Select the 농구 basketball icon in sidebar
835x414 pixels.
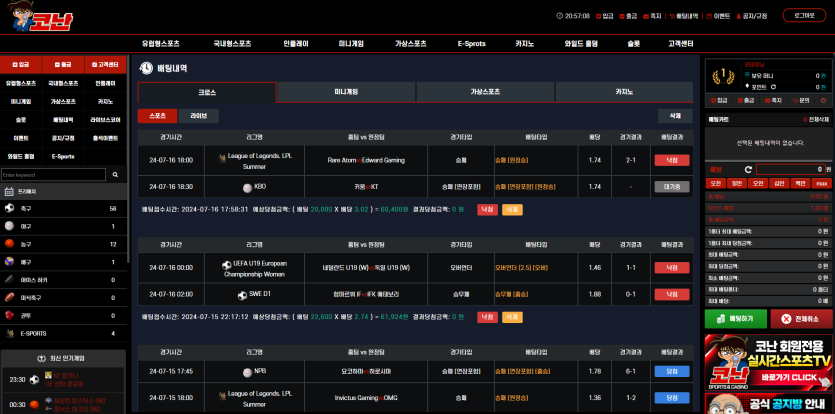pyautogui.click(x=9, y=244)
